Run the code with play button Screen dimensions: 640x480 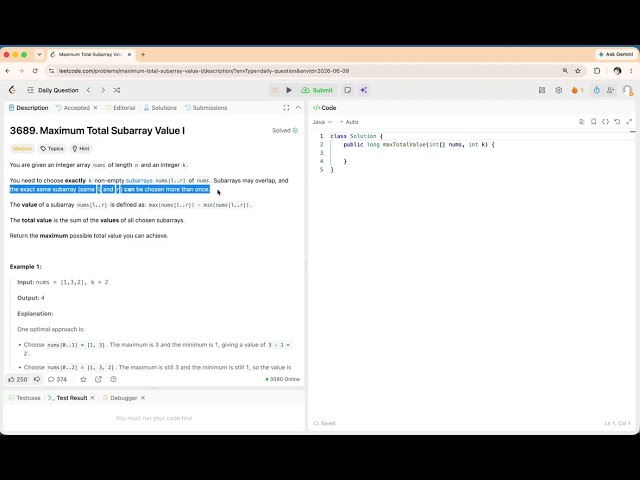point(289,90)
